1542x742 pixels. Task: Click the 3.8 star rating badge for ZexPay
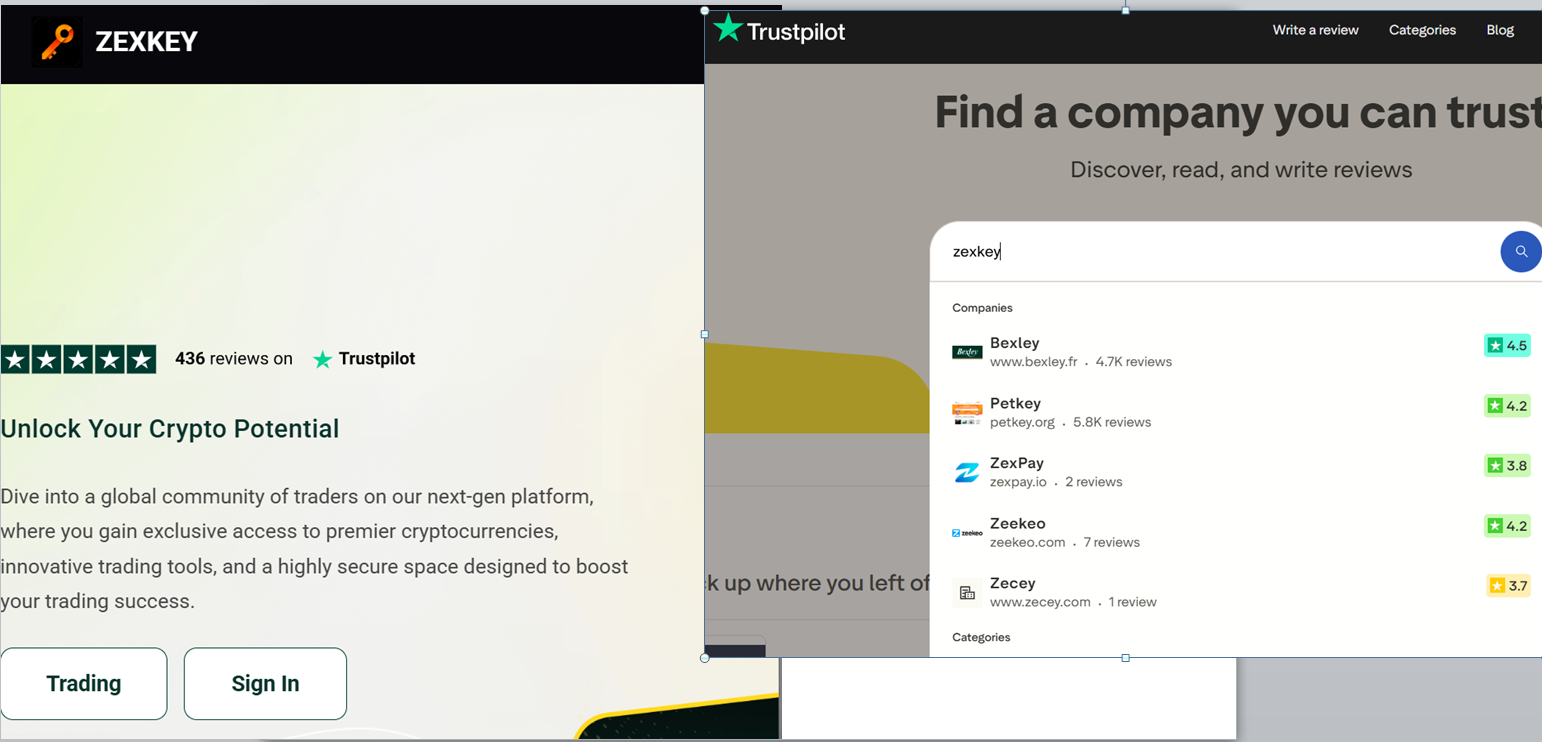point(1507,466)
